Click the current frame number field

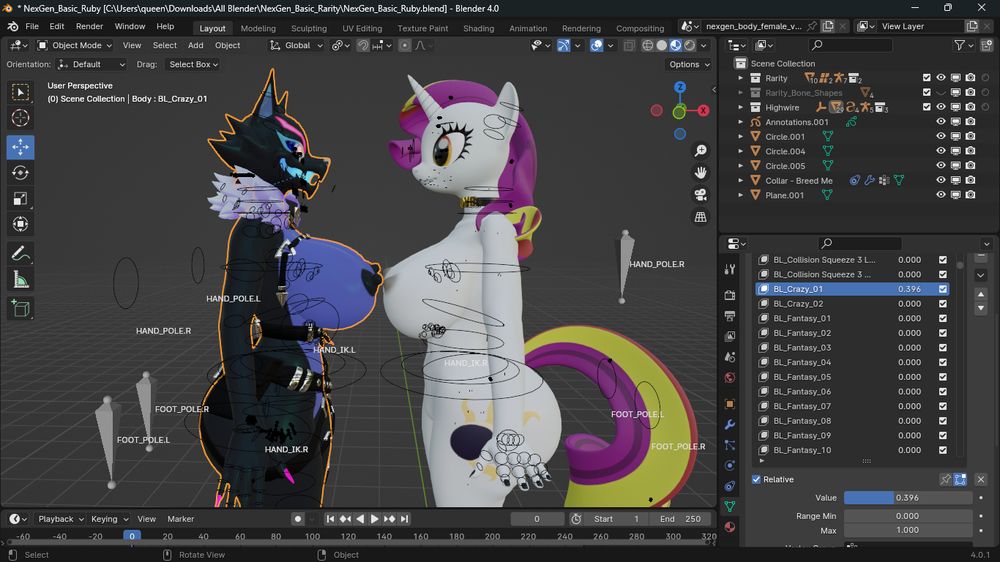(537, 519)
